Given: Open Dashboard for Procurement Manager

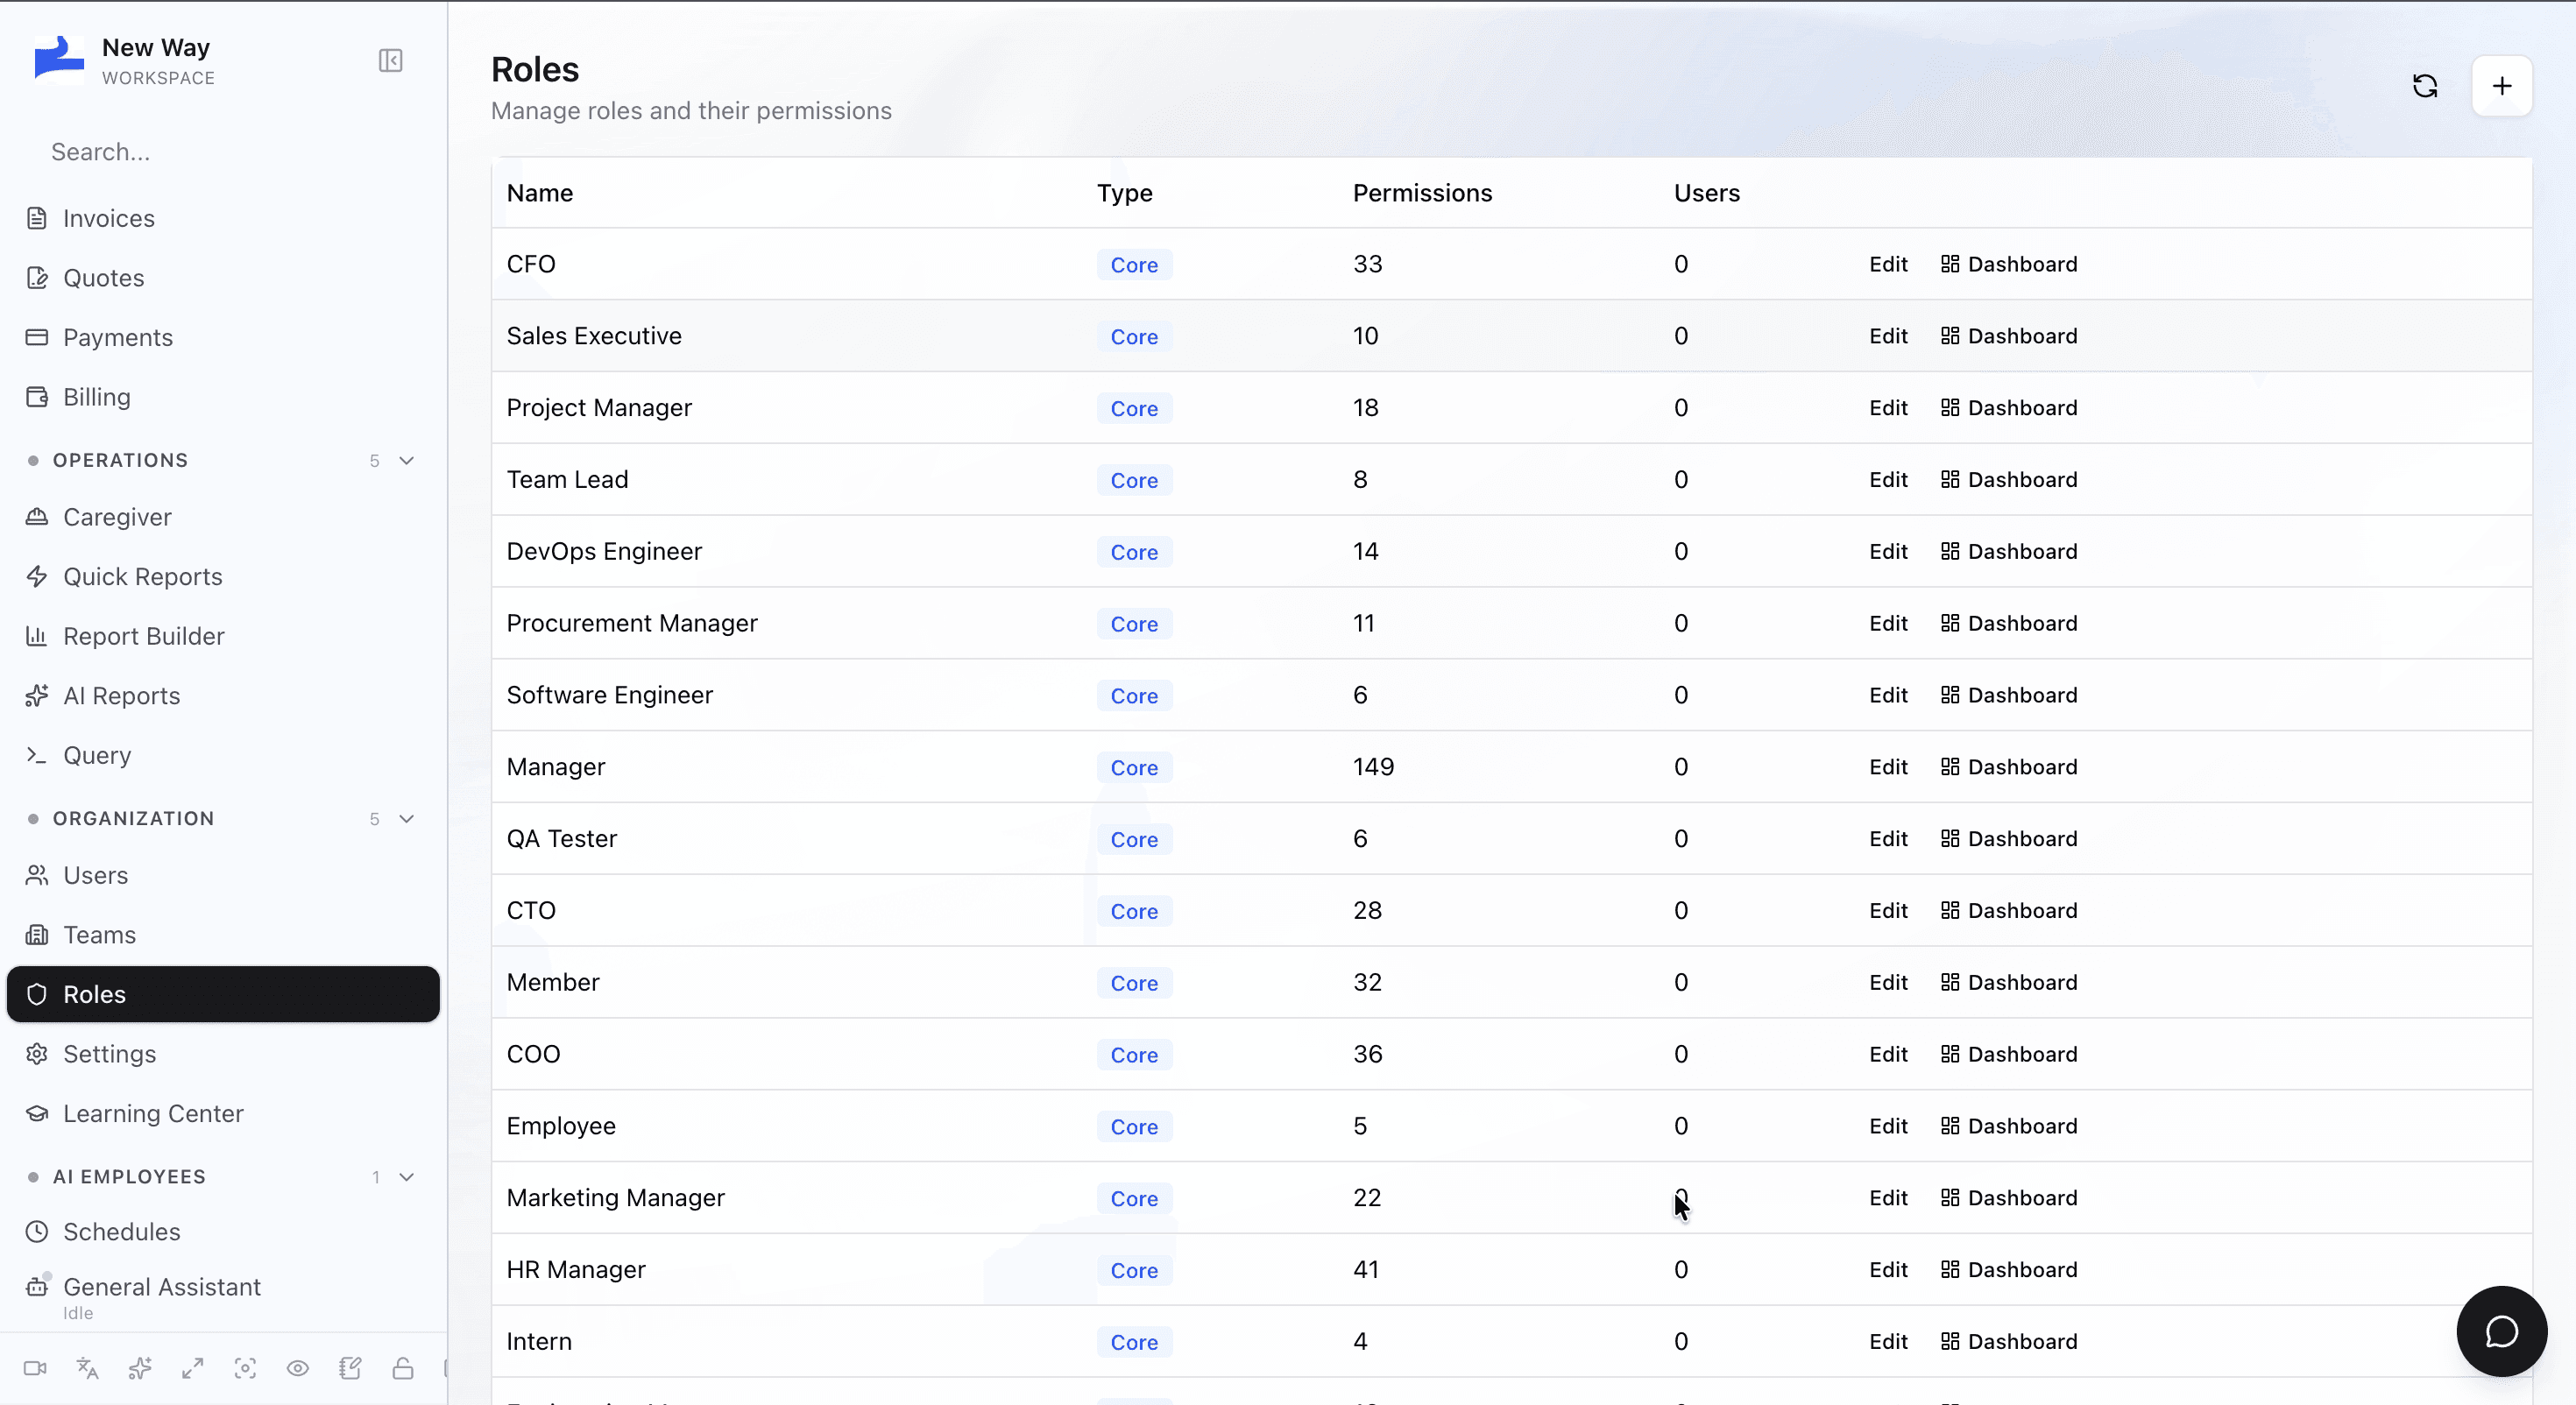Looking at the screenshot, I should (2008, 624).
